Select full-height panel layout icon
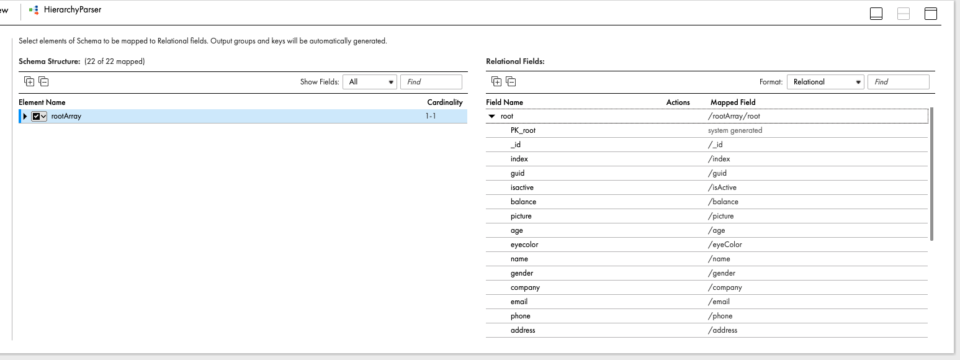 pos(931,13)
